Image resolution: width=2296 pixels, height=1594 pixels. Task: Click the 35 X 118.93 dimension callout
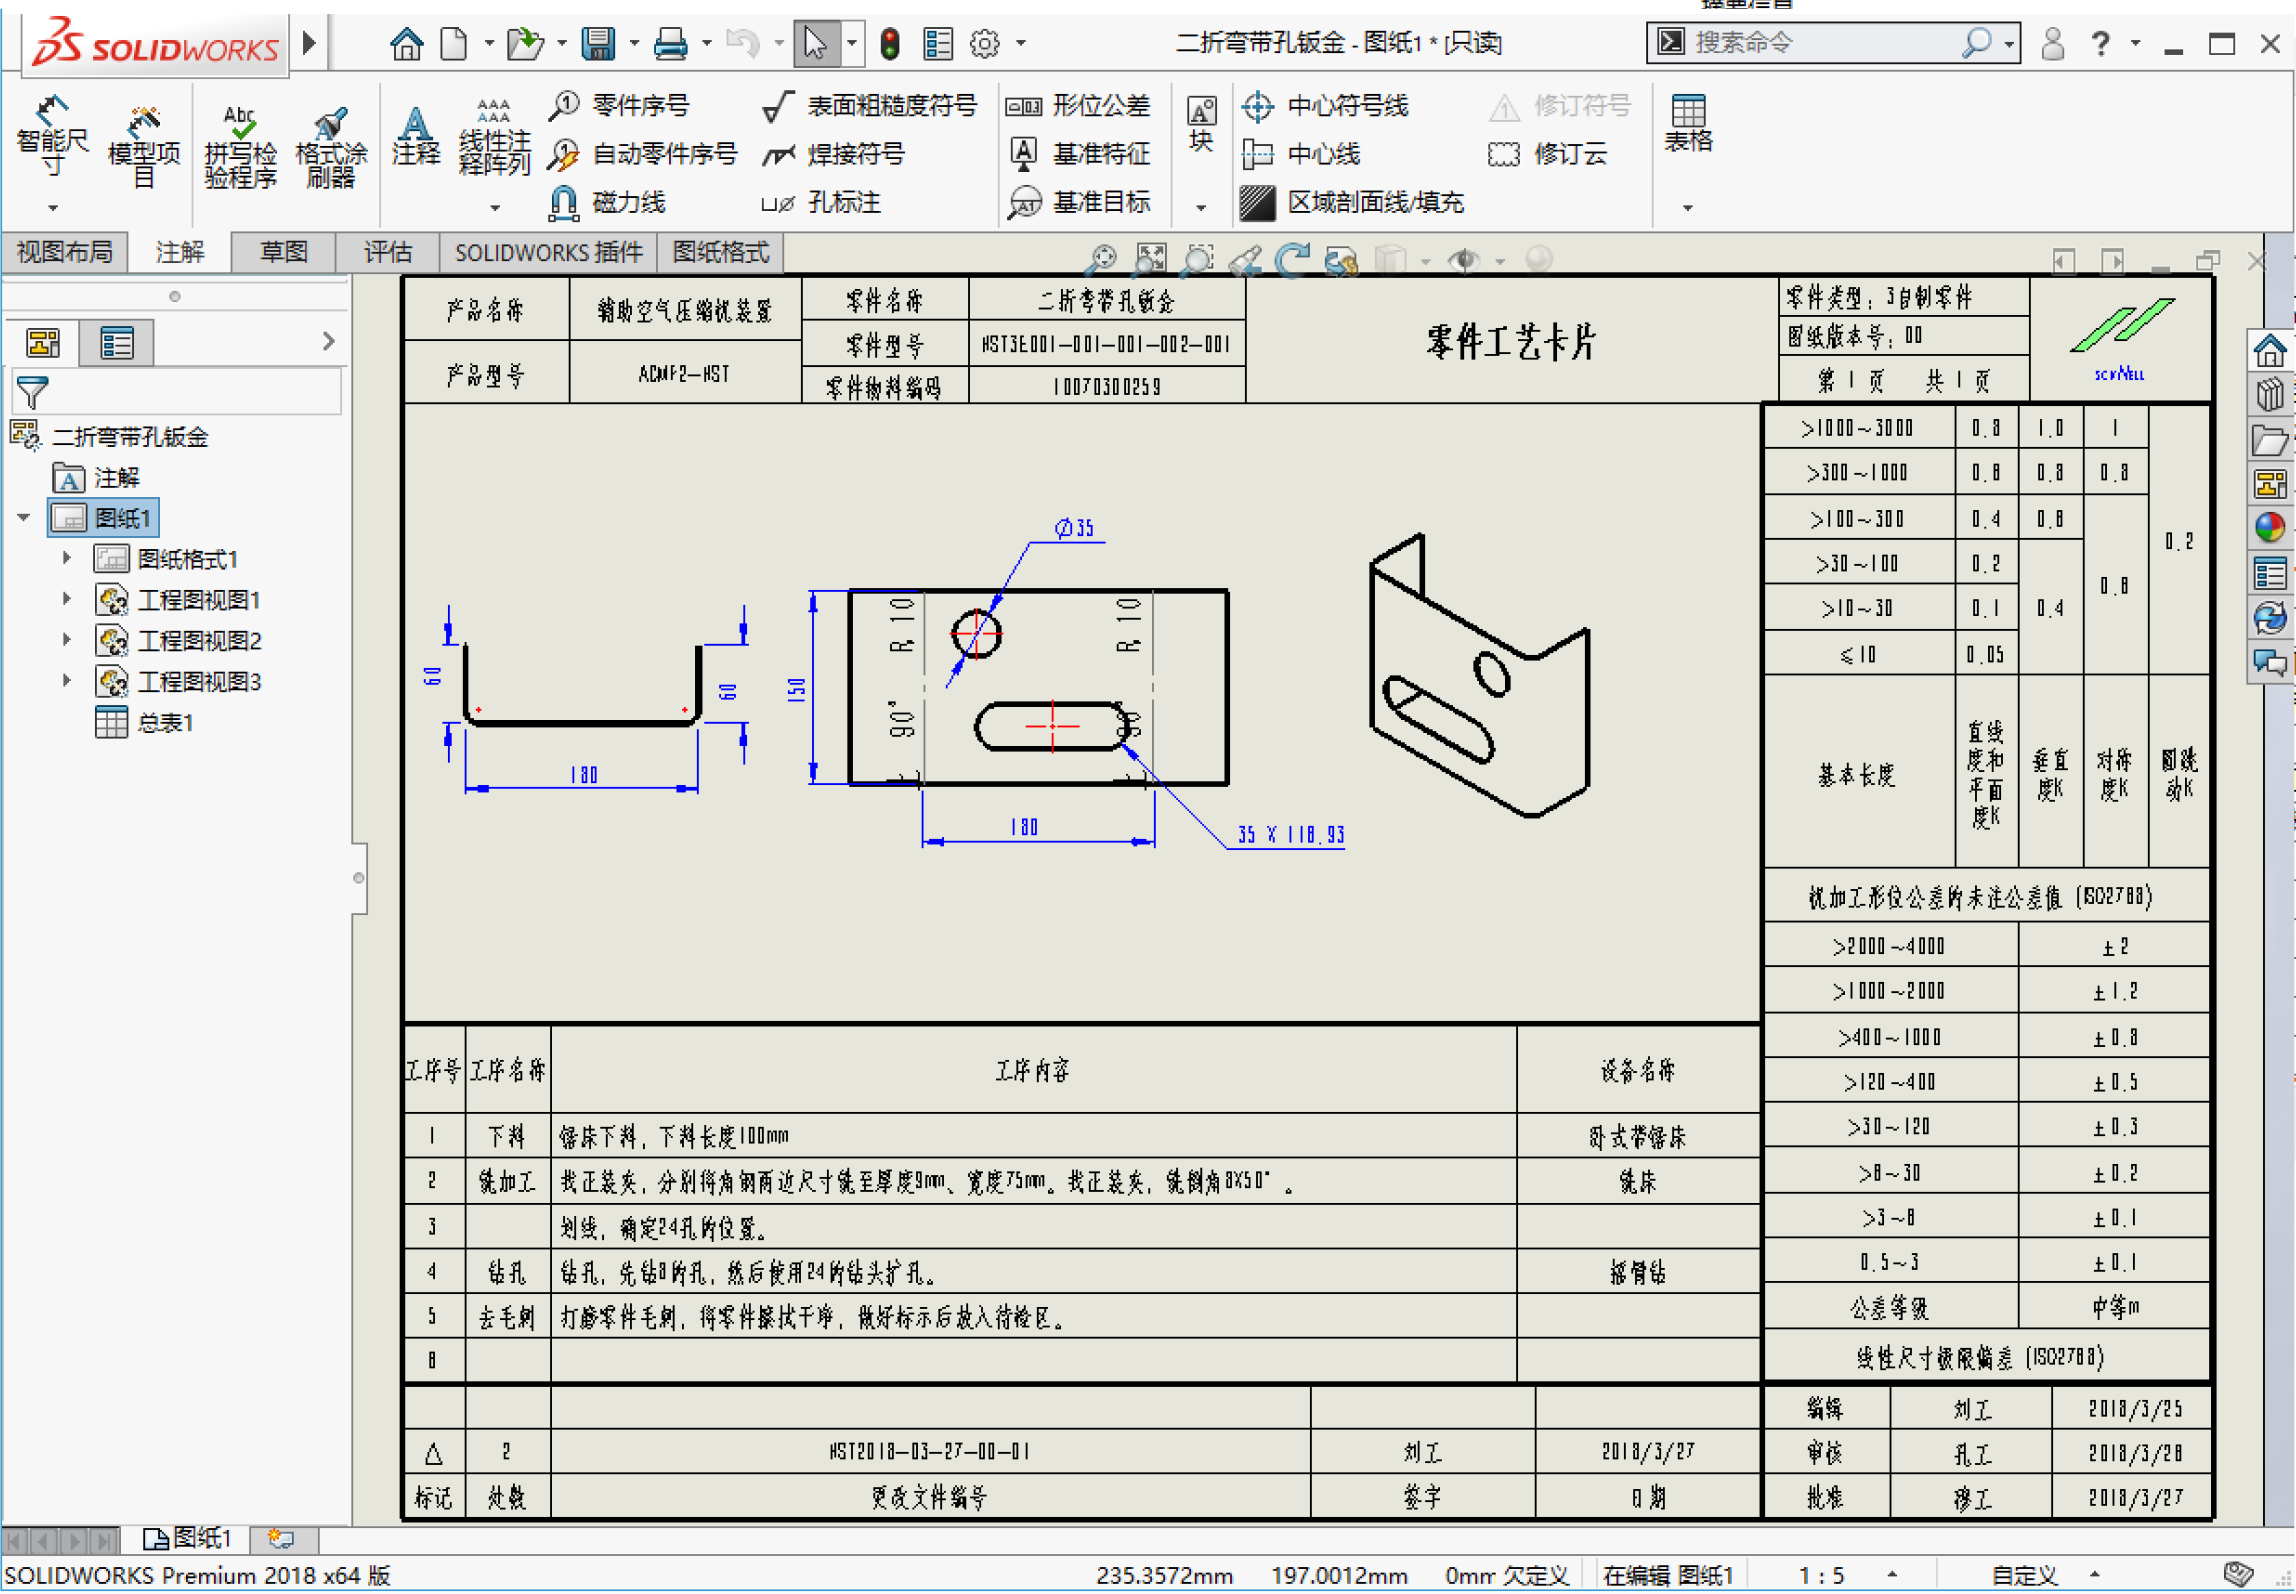1290,834
